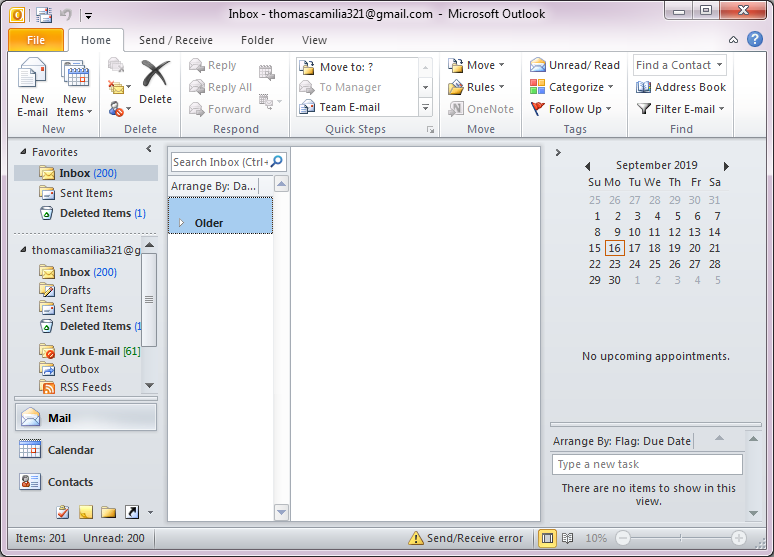774x557 pixels.
Task: Switch to the Folder tab
Action: 257,40
